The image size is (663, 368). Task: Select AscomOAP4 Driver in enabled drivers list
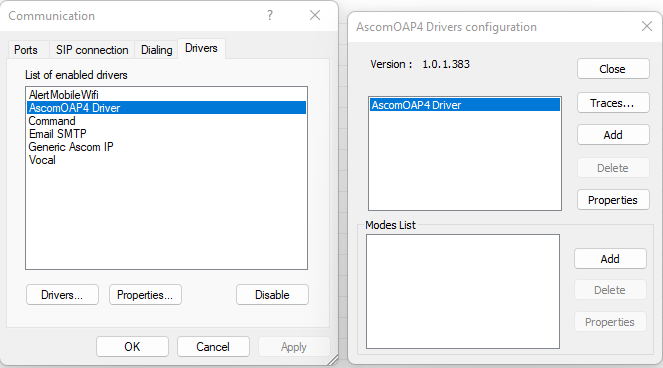click(166, 108)
